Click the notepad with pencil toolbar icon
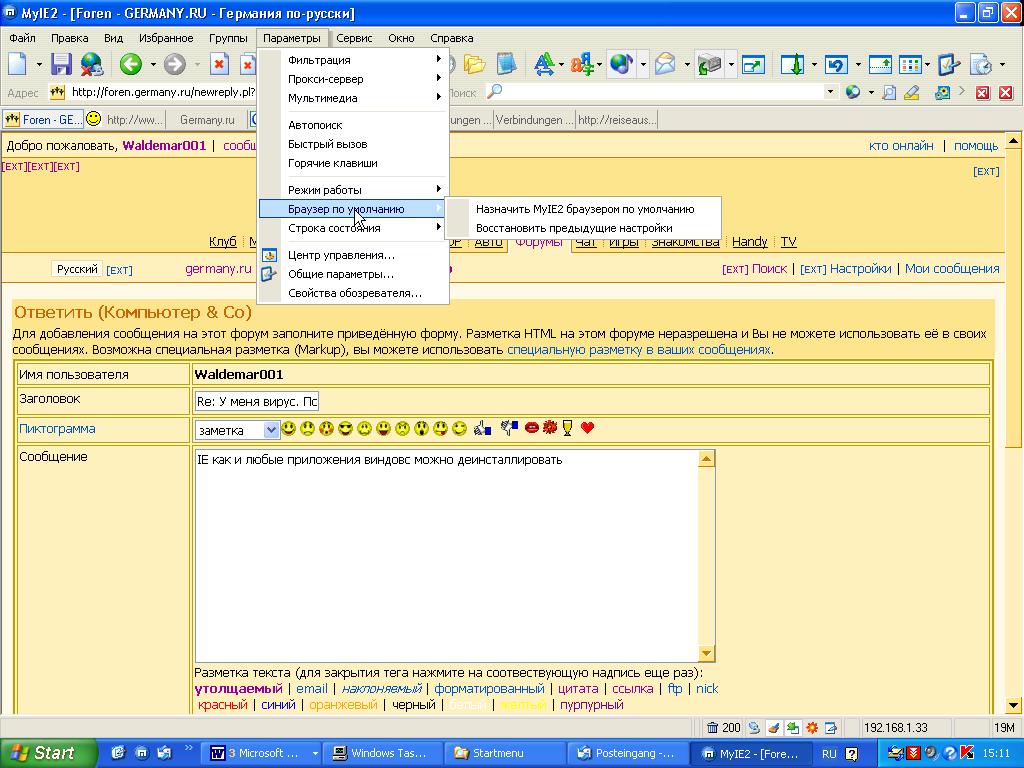1024x768 pixels. click(948, 64)
